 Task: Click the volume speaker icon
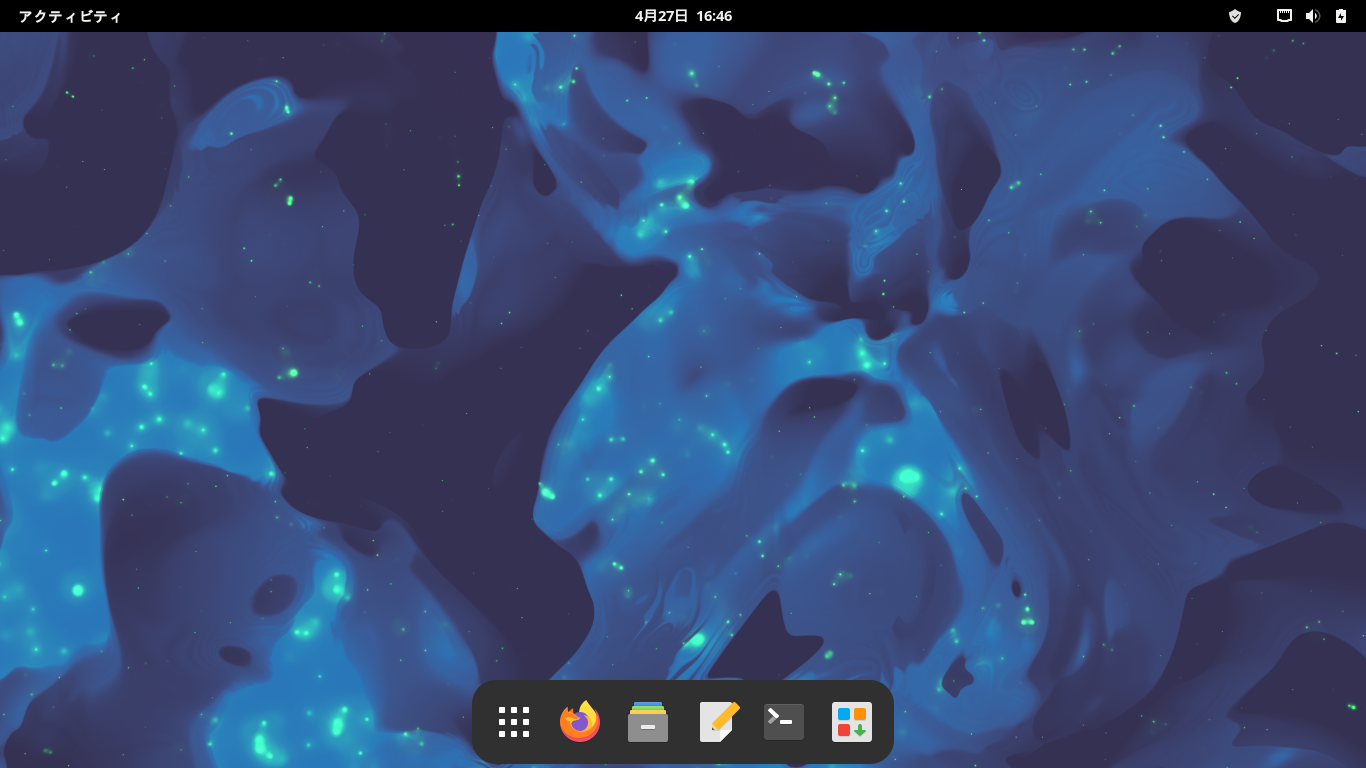[x=1313, y=16]
